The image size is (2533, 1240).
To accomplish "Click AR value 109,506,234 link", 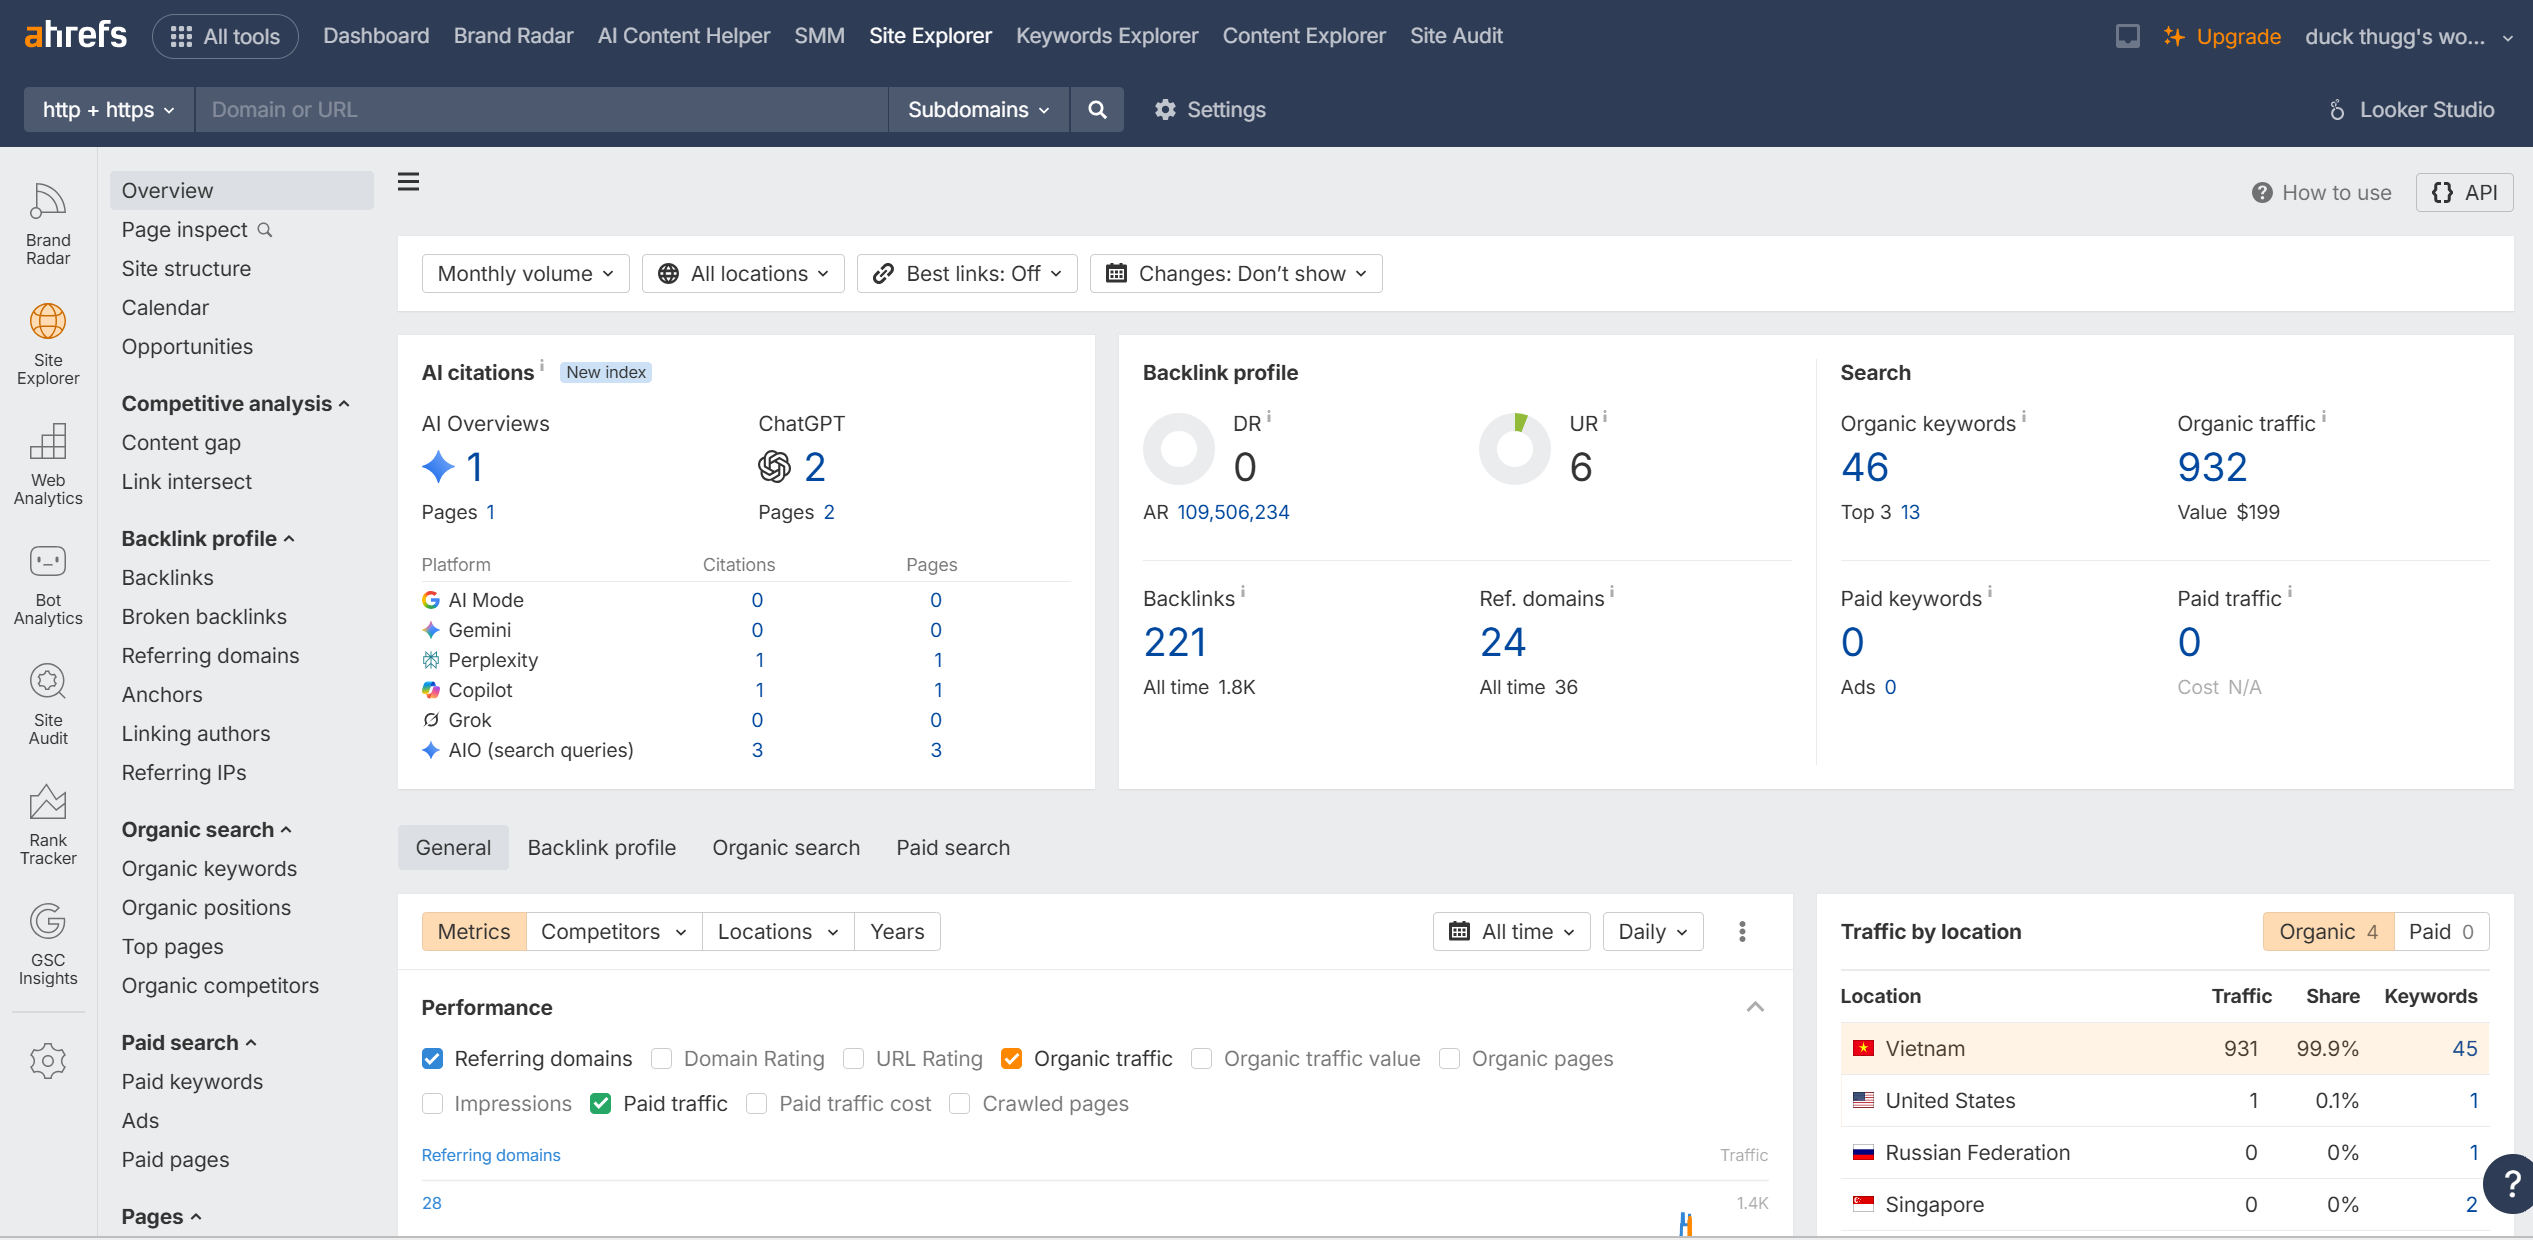I will click(x=1233, y=512).
